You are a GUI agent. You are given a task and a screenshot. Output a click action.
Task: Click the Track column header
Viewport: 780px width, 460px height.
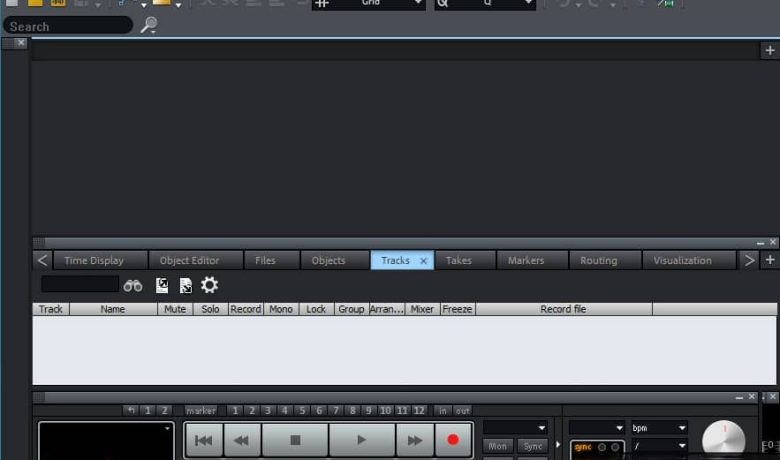[51, 309]
